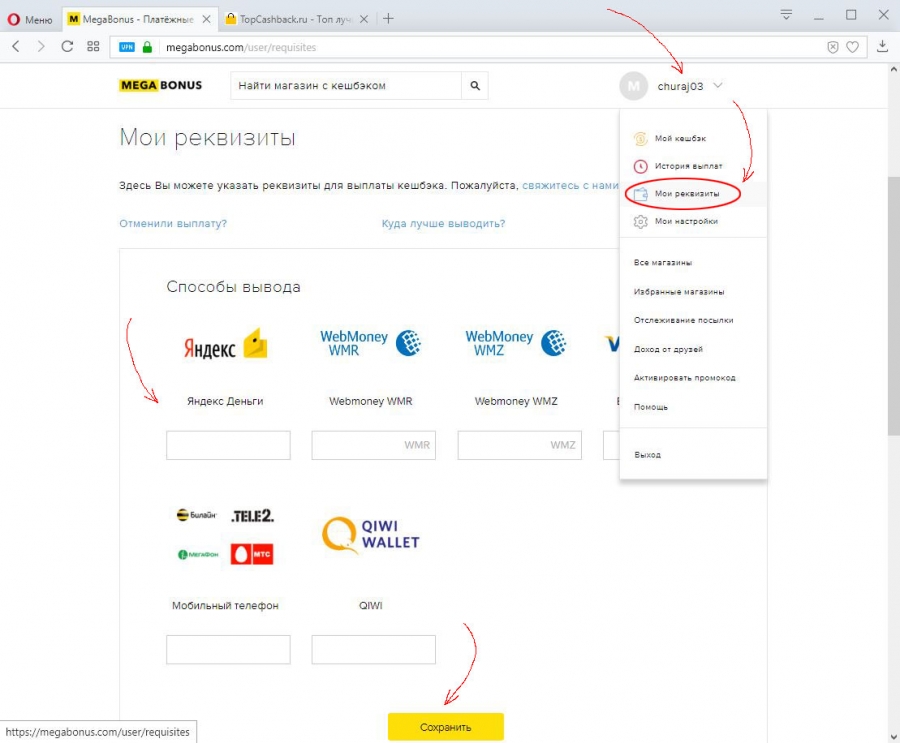The height and width of the screenshot is (743, 900).
Task: Click the 'Мои реквизиты' page heading
Action: (207, 138)
